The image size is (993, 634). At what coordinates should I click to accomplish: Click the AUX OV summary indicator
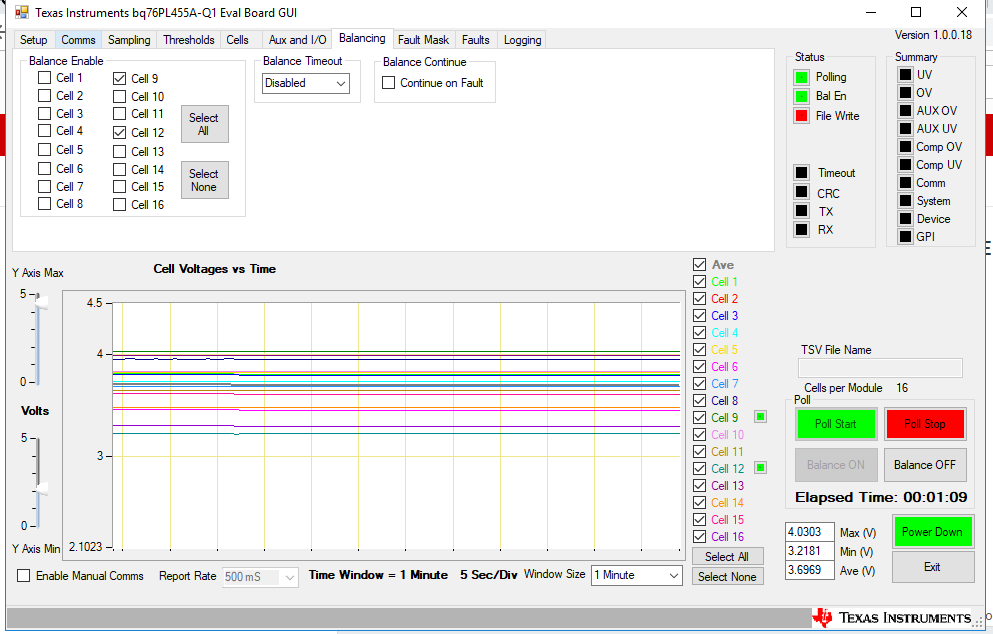906,111
